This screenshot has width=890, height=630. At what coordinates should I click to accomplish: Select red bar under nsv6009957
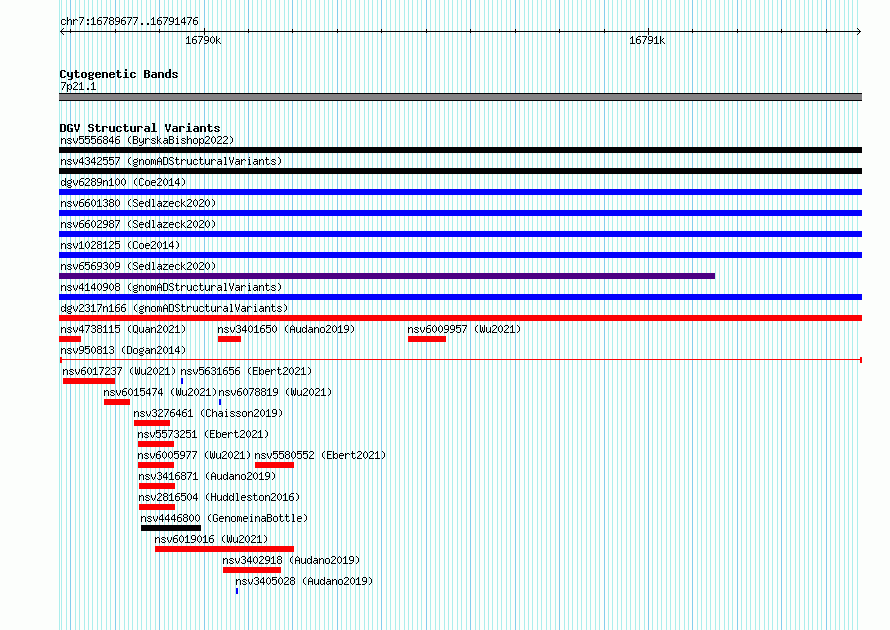pos(427,339)
